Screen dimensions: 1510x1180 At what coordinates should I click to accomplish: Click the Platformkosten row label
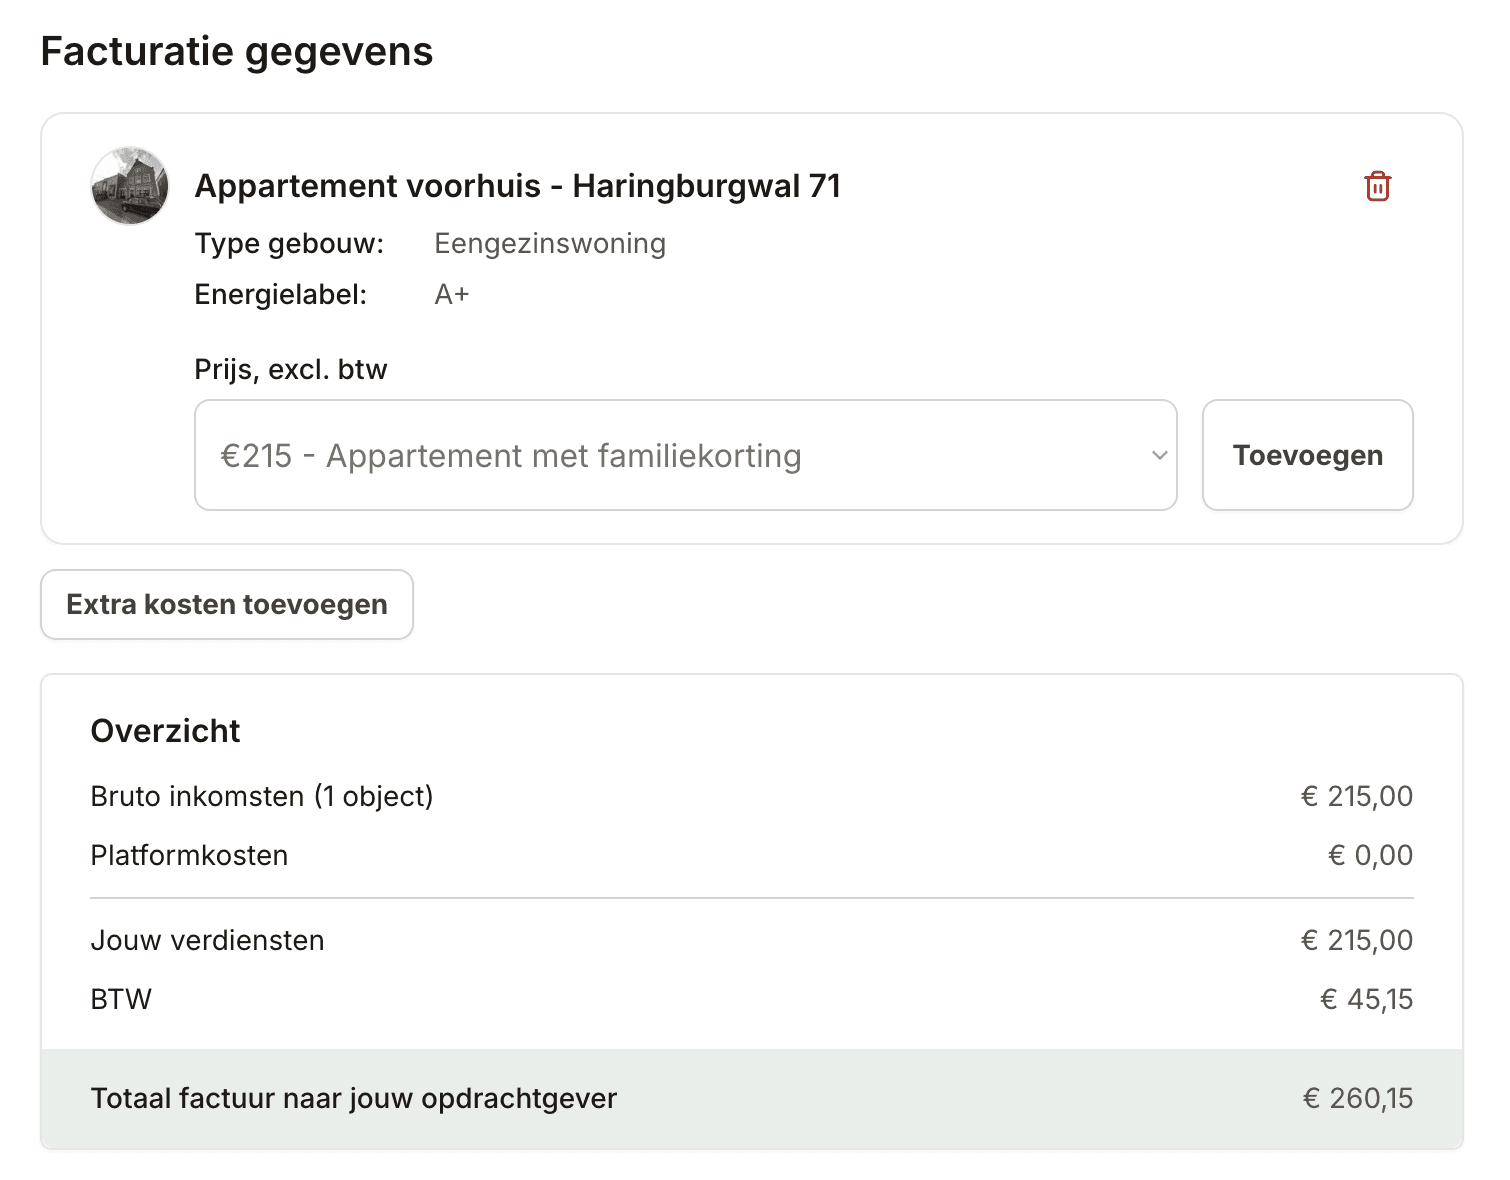click(189, 855)
